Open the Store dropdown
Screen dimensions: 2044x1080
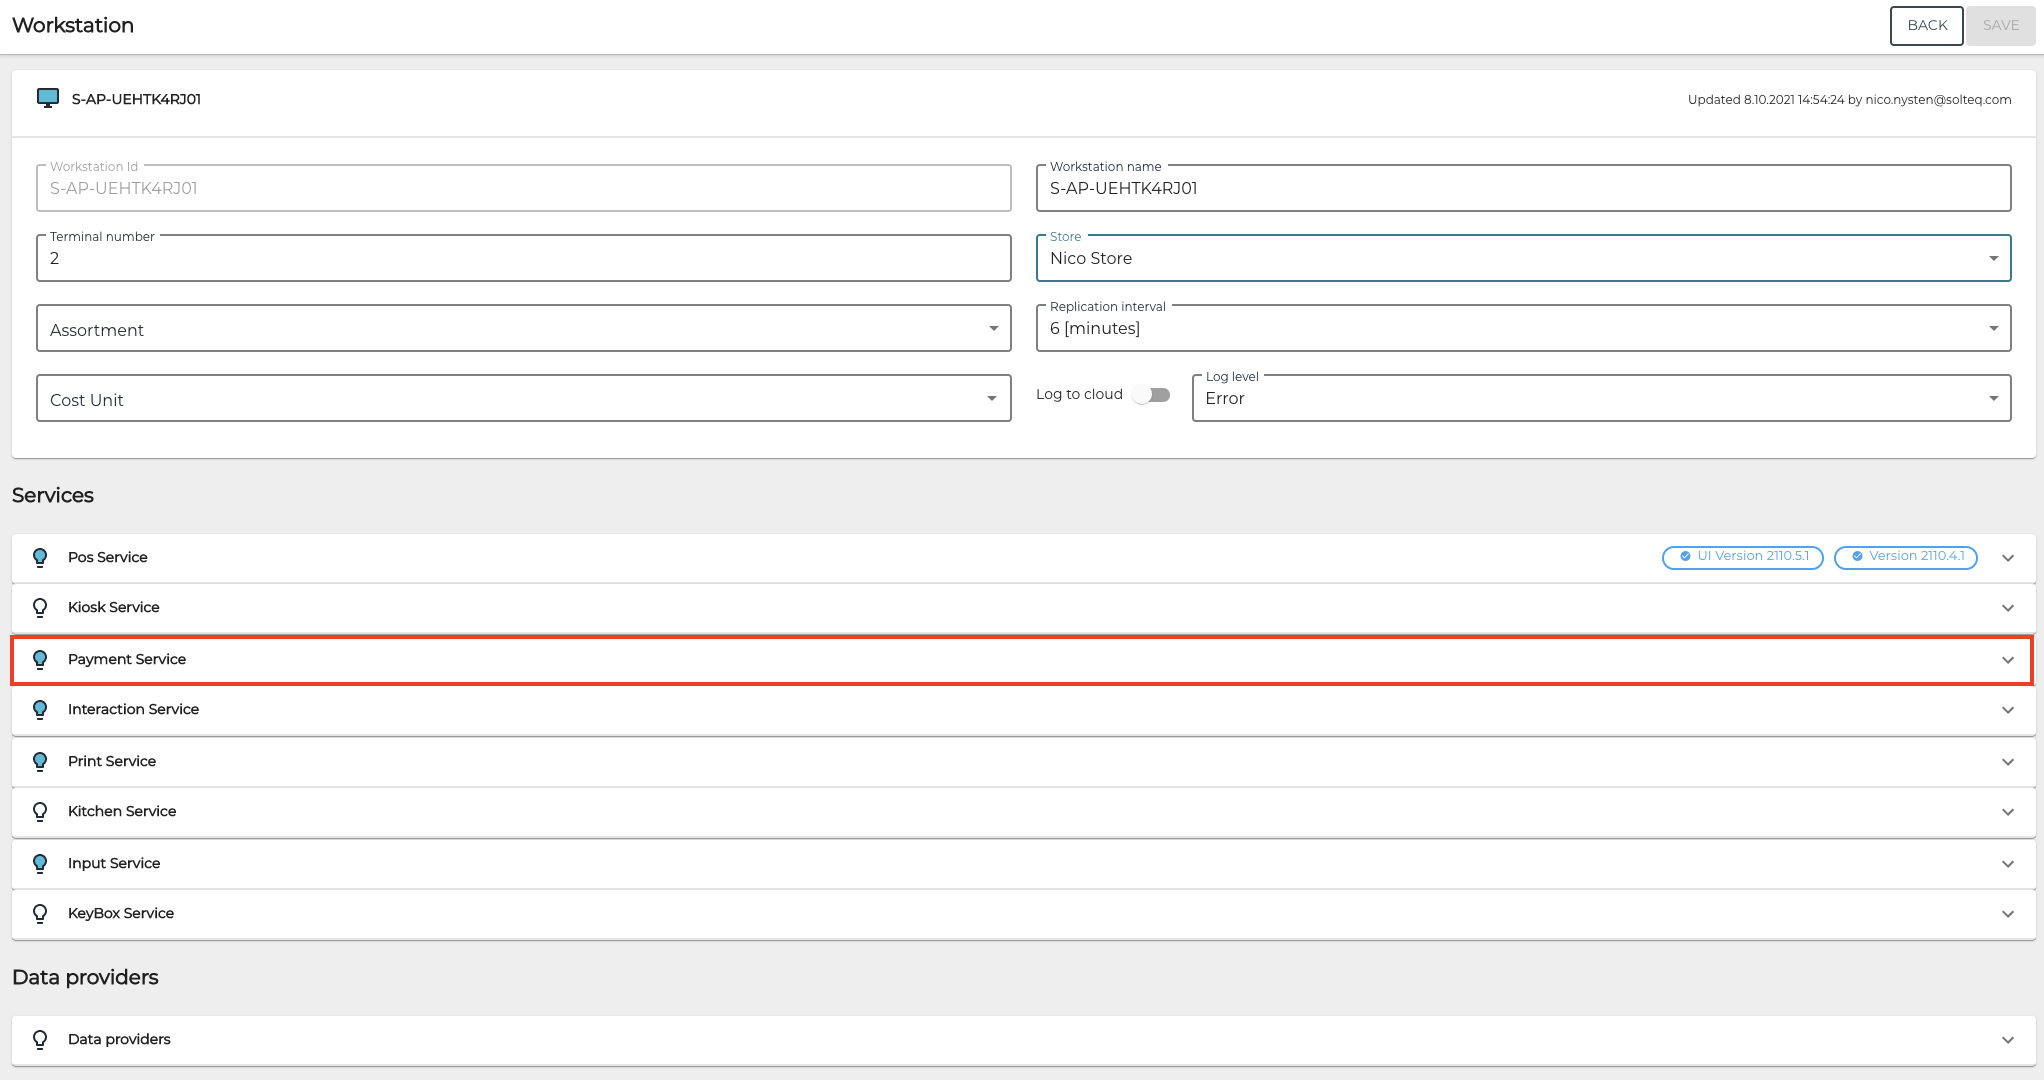[1522, 258]
